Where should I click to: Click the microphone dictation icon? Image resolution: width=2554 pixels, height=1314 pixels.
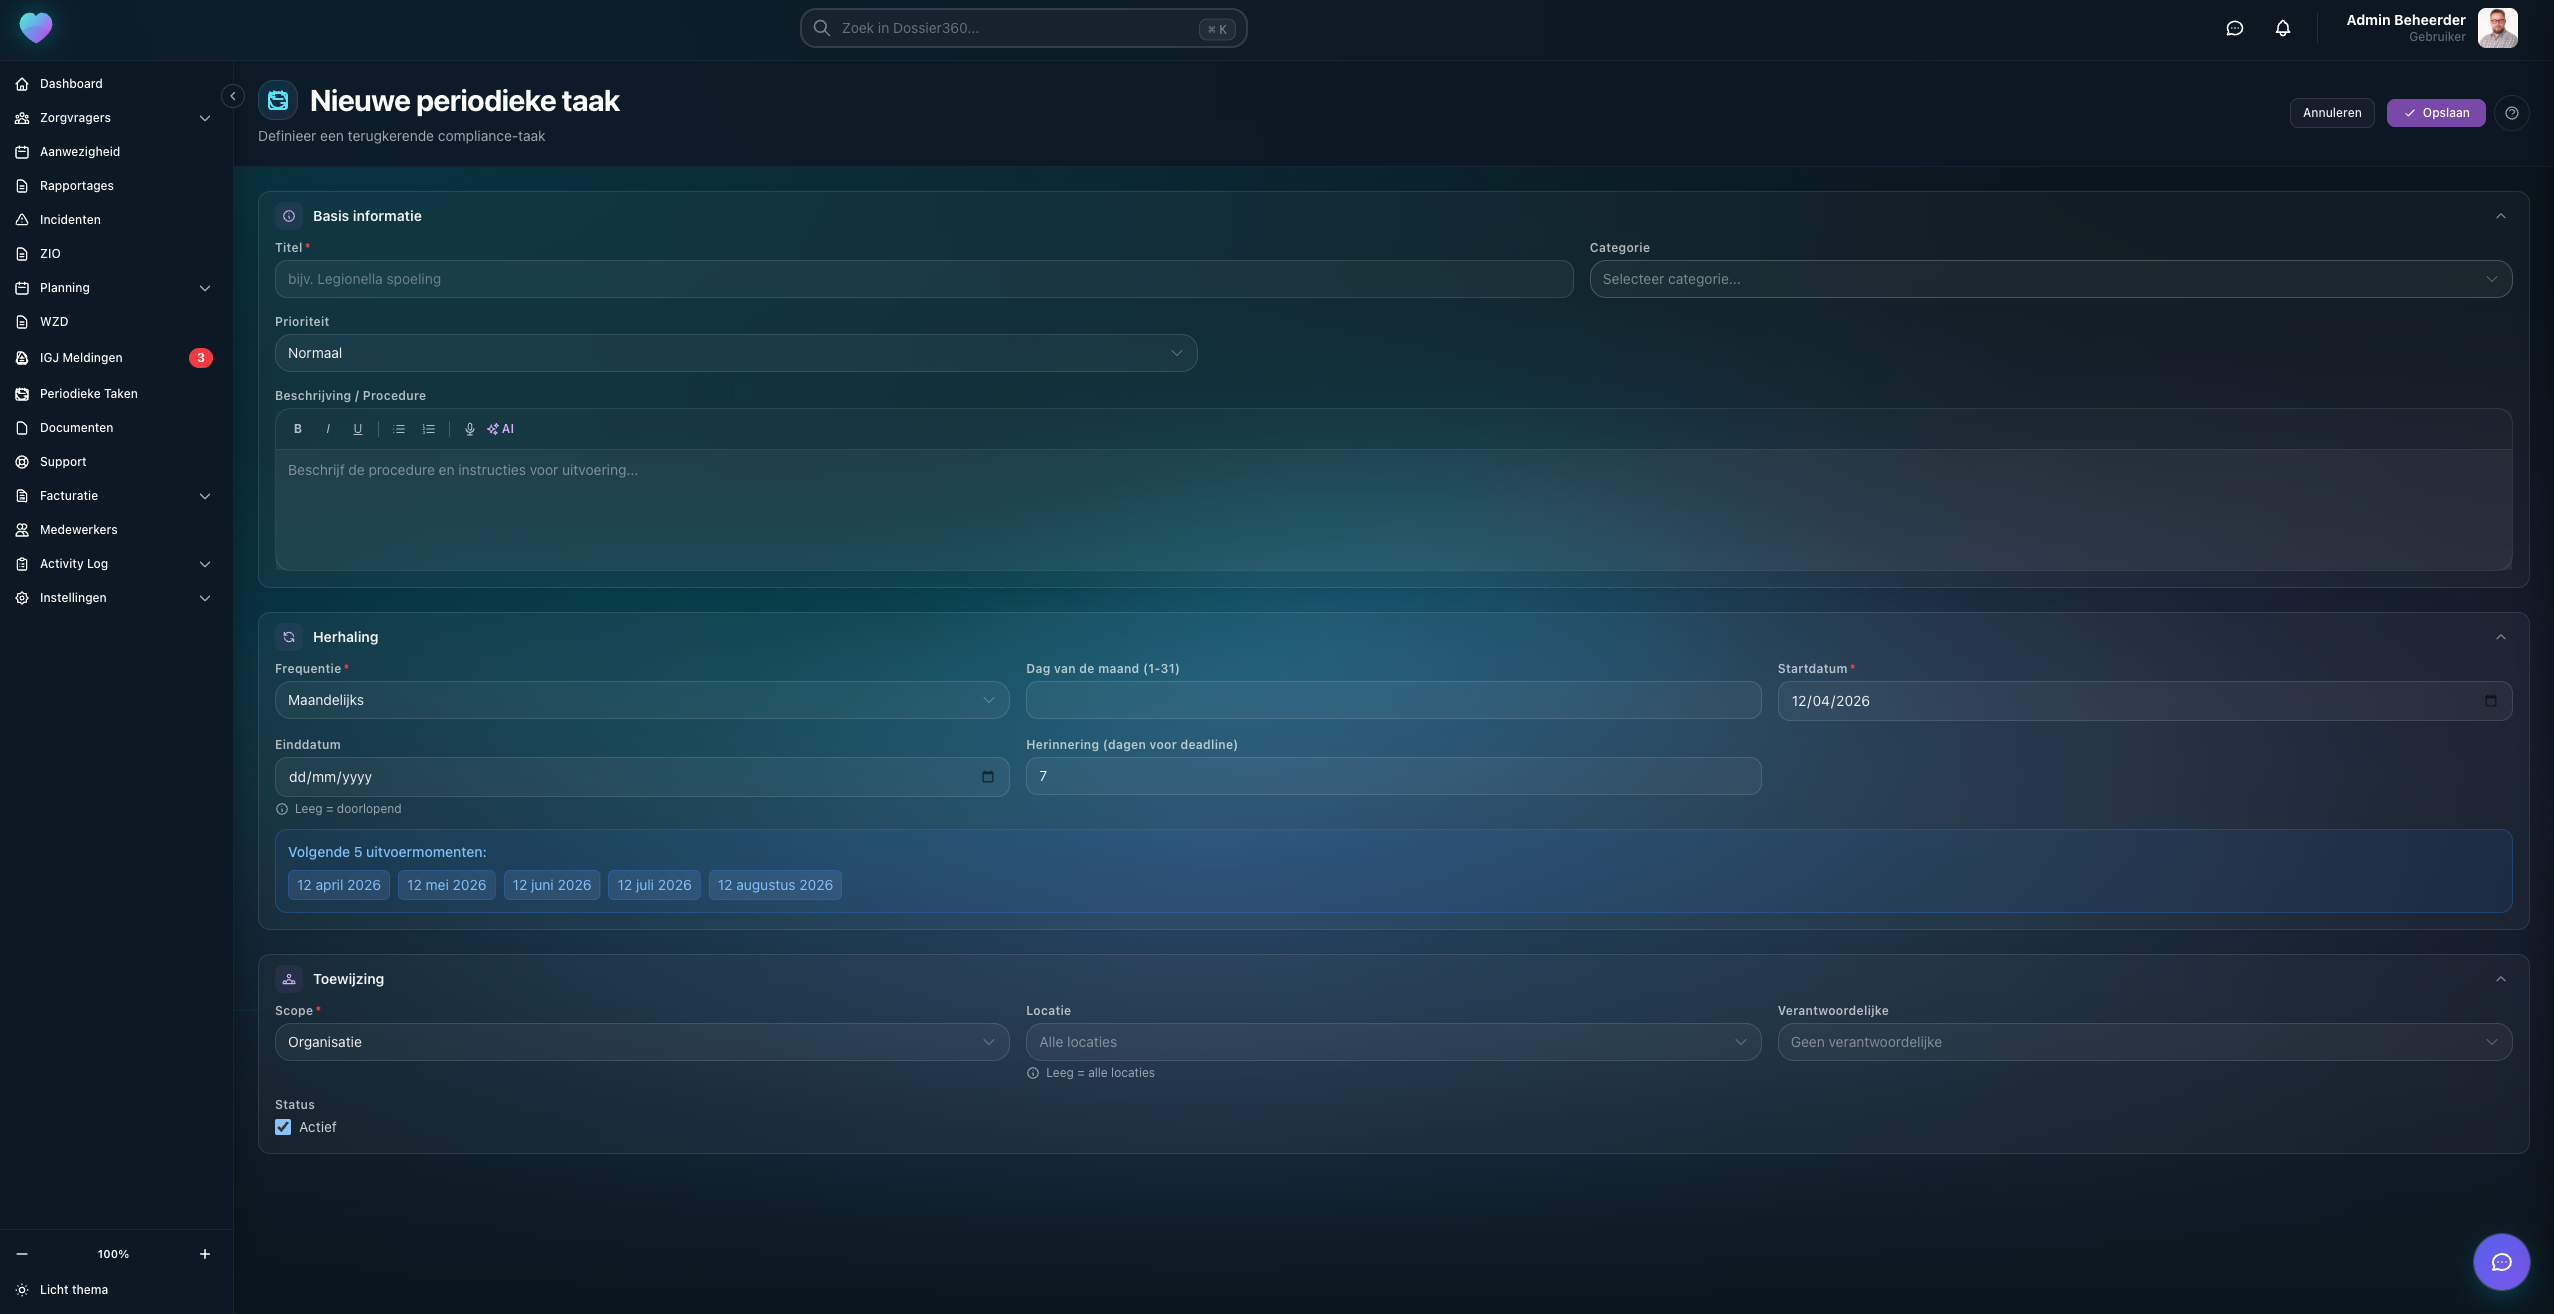tap(469, 429)
